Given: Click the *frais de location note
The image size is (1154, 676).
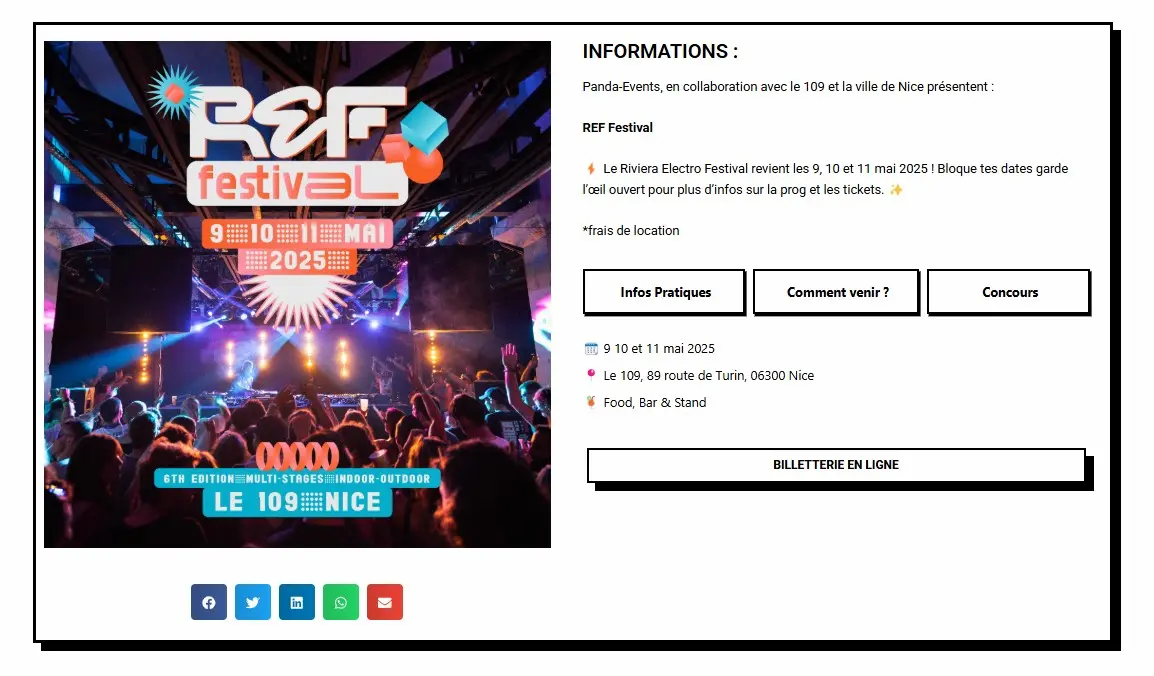Looking at the screenshot, I should click(631, 231).
